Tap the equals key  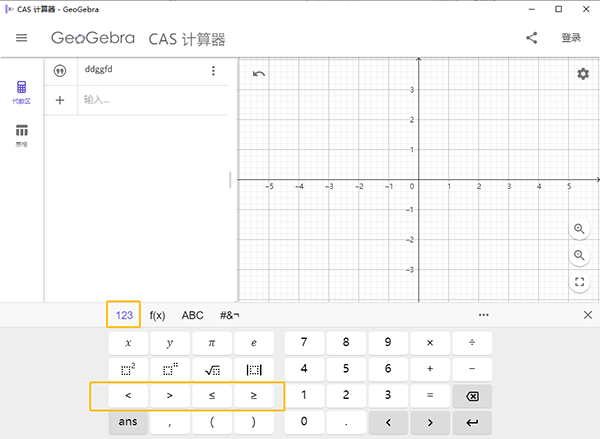coord(430,396)
